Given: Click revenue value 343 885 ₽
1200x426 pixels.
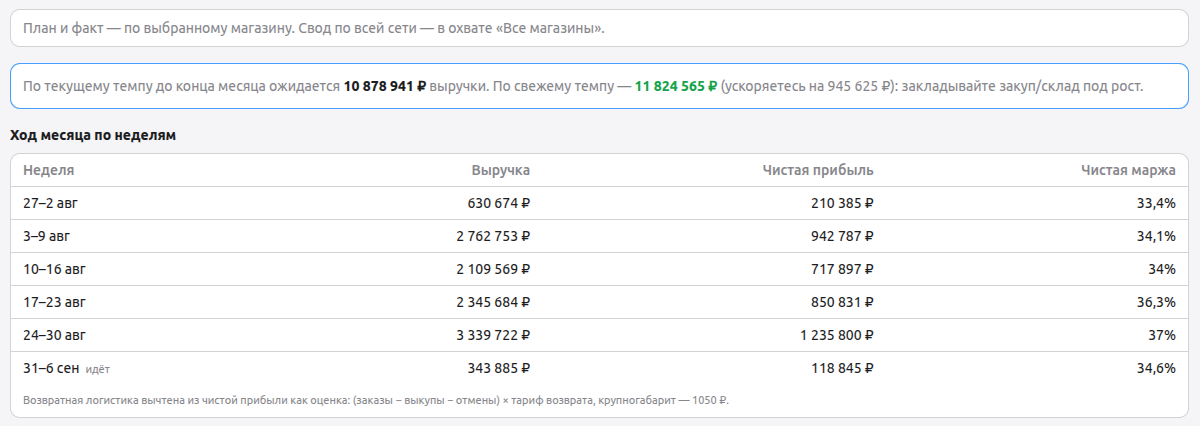Looking at the screenshot, I should pyautogui.click(x=499, y=368).
